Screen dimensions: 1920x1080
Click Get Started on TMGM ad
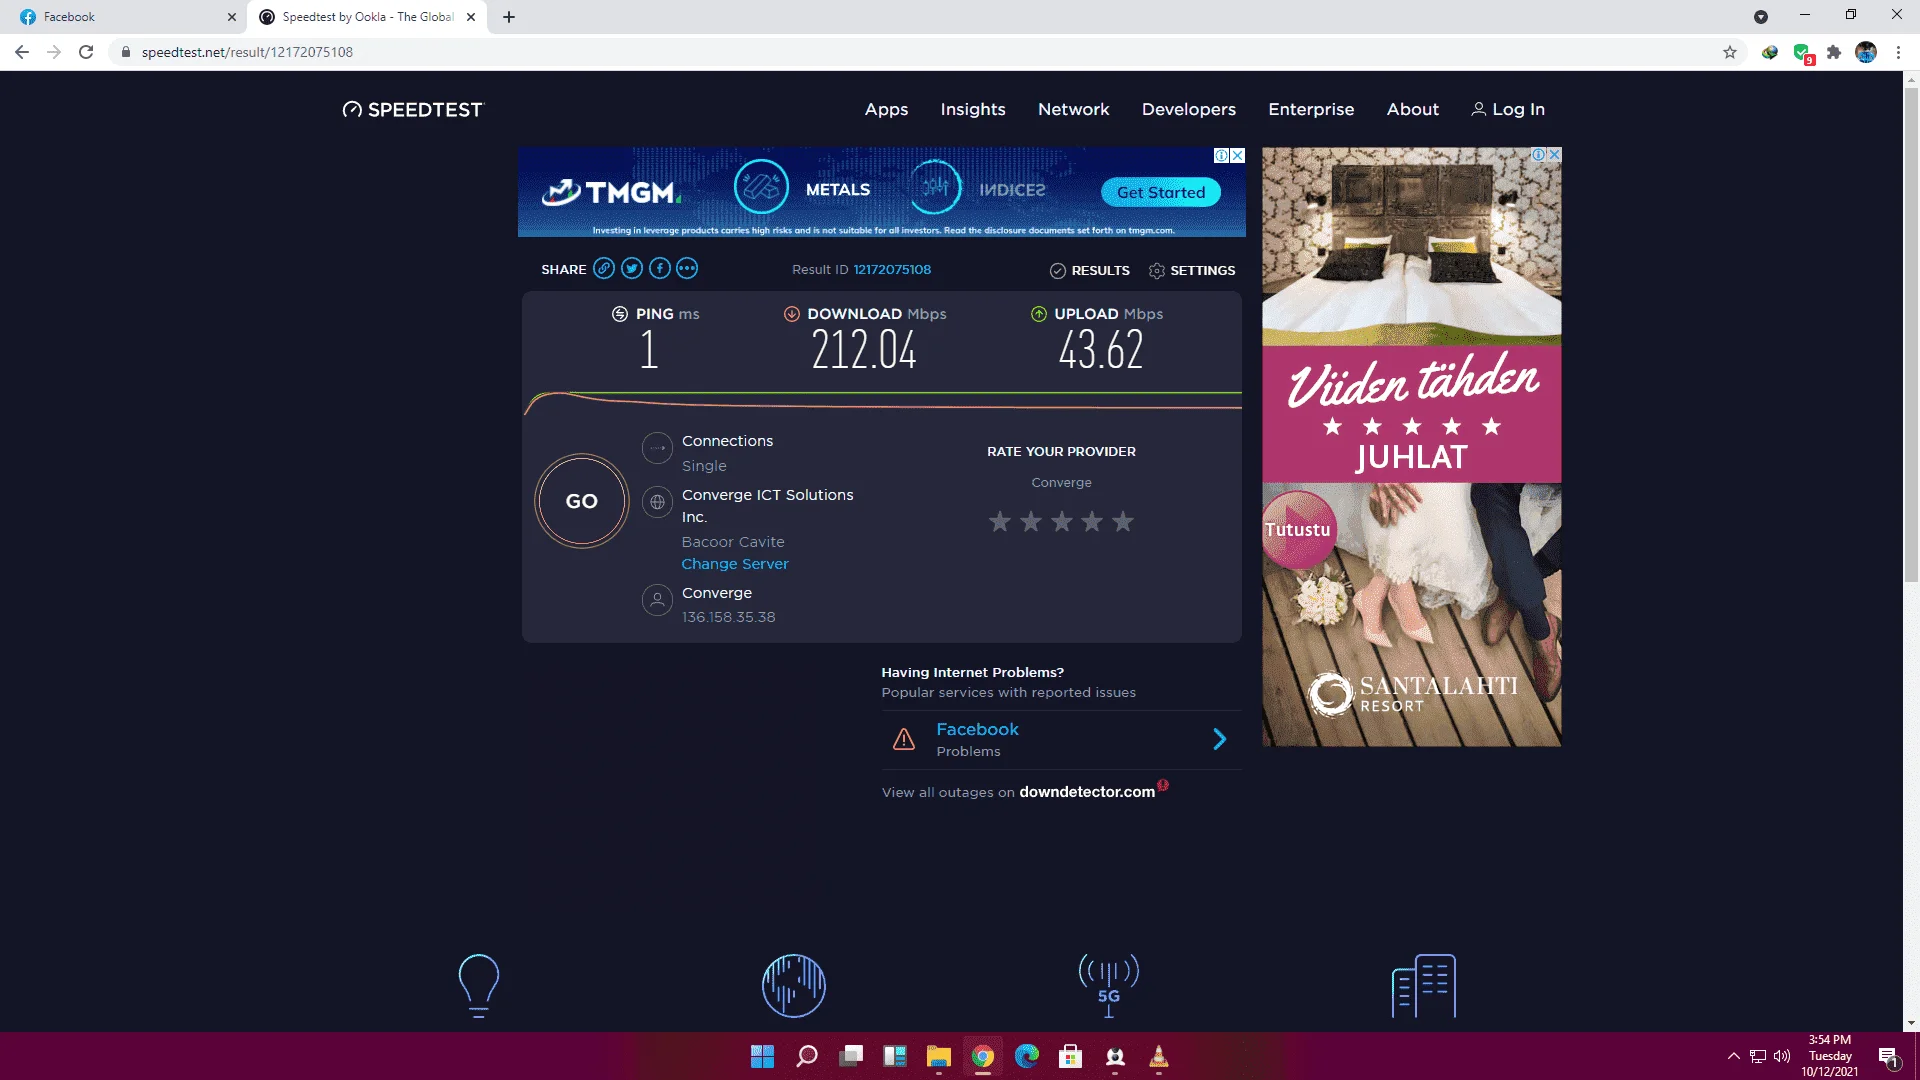pos(1161,192)
